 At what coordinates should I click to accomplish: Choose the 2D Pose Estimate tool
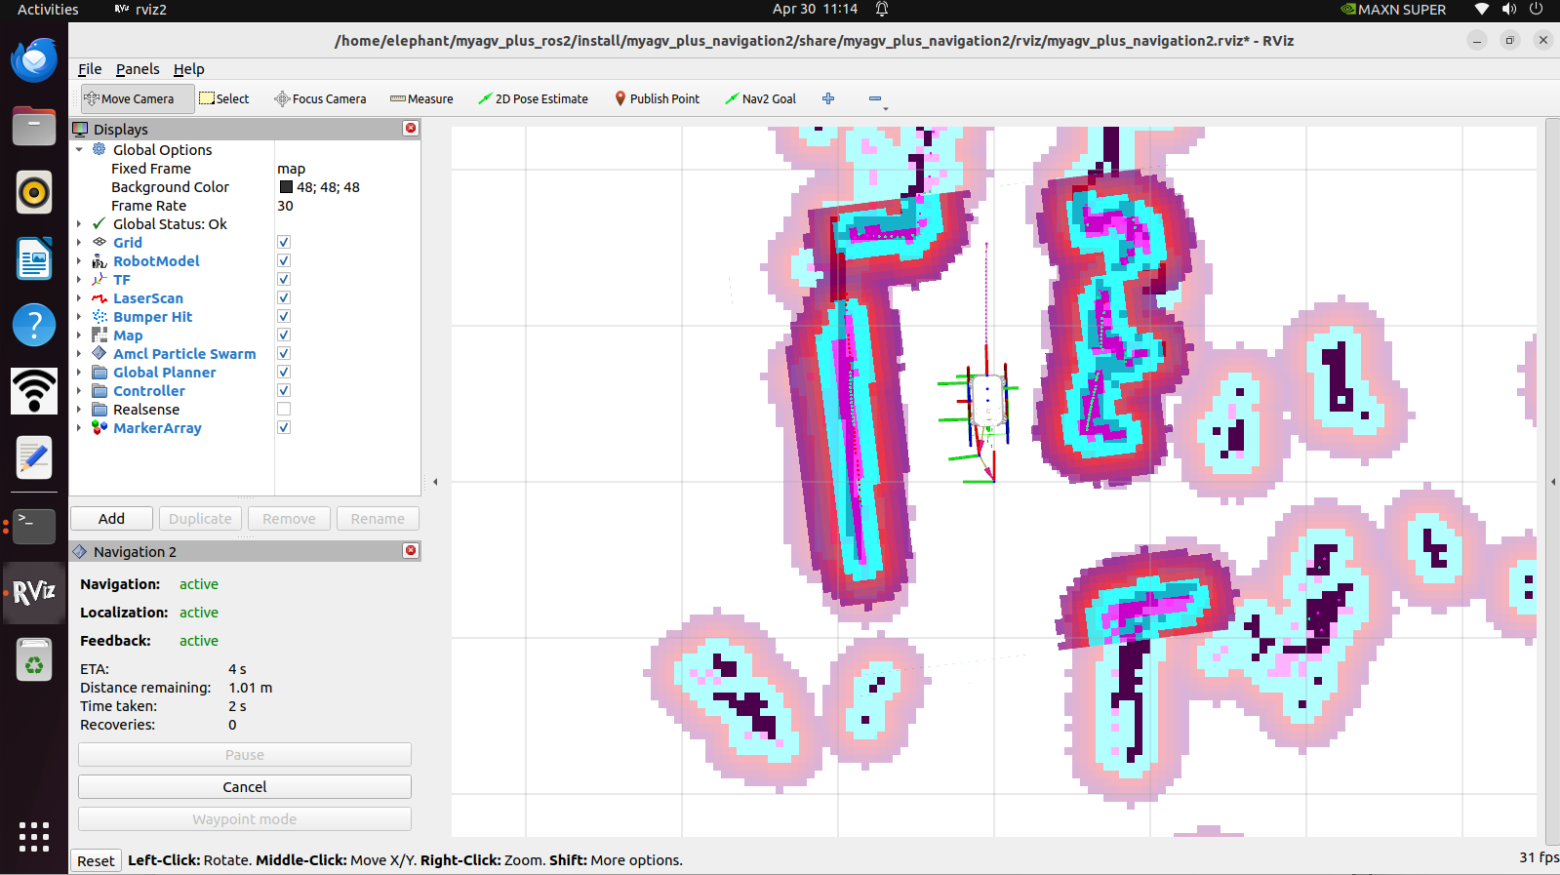point(532,99)
